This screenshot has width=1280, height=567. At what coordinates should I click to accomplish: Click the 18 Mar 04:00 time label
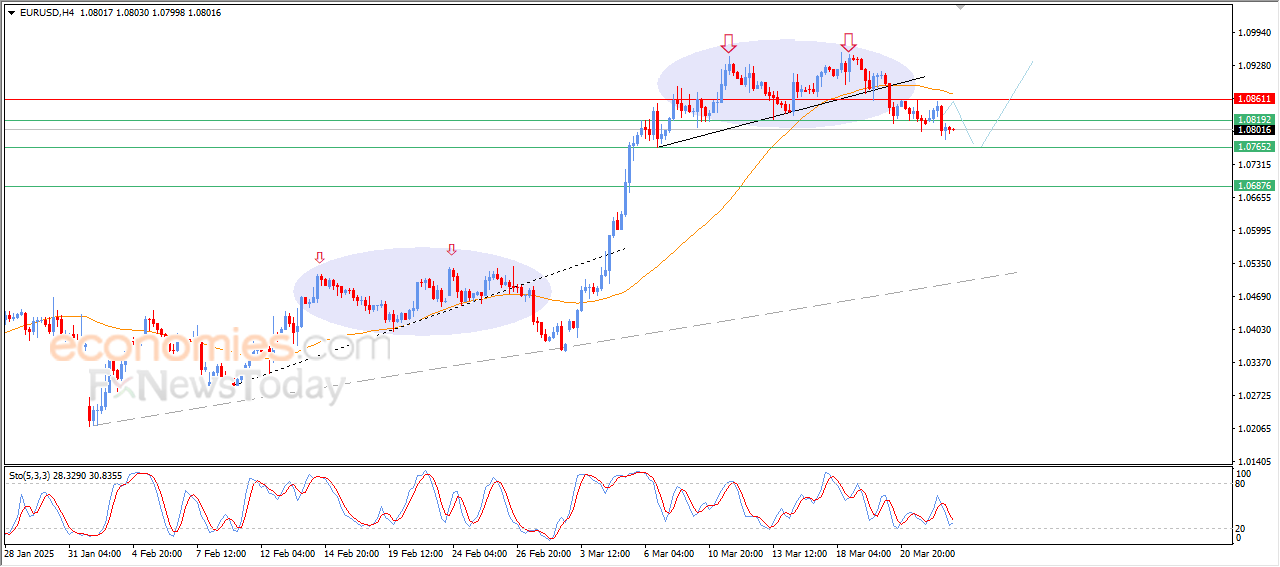[864, 552]
